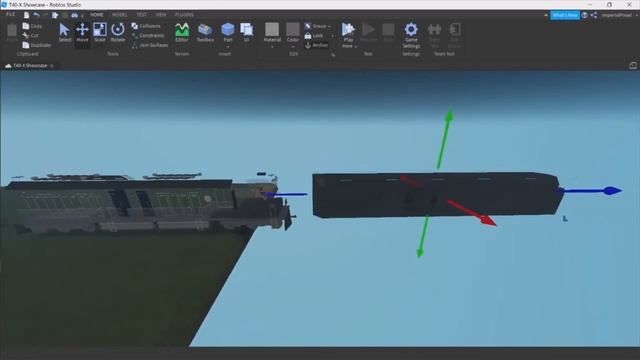Image resolution: width=640 pixels, height=360 pixels.
Task: Switch to the VIEW tab
Action: click(161, 15)
